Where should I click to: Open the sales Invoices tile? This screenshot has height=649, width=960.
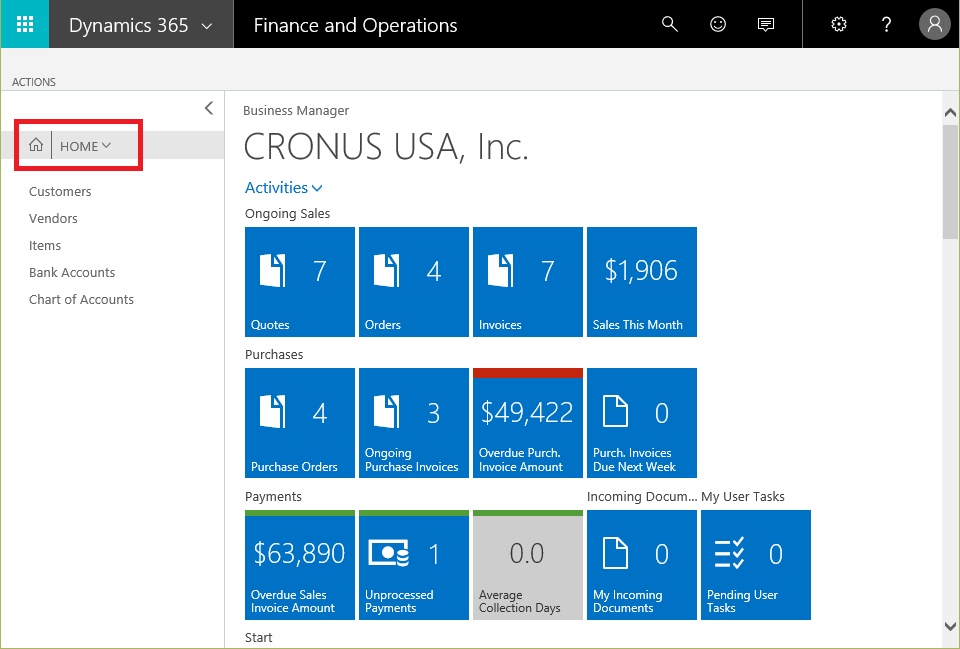pyautogui.click(x=528, y=282)
